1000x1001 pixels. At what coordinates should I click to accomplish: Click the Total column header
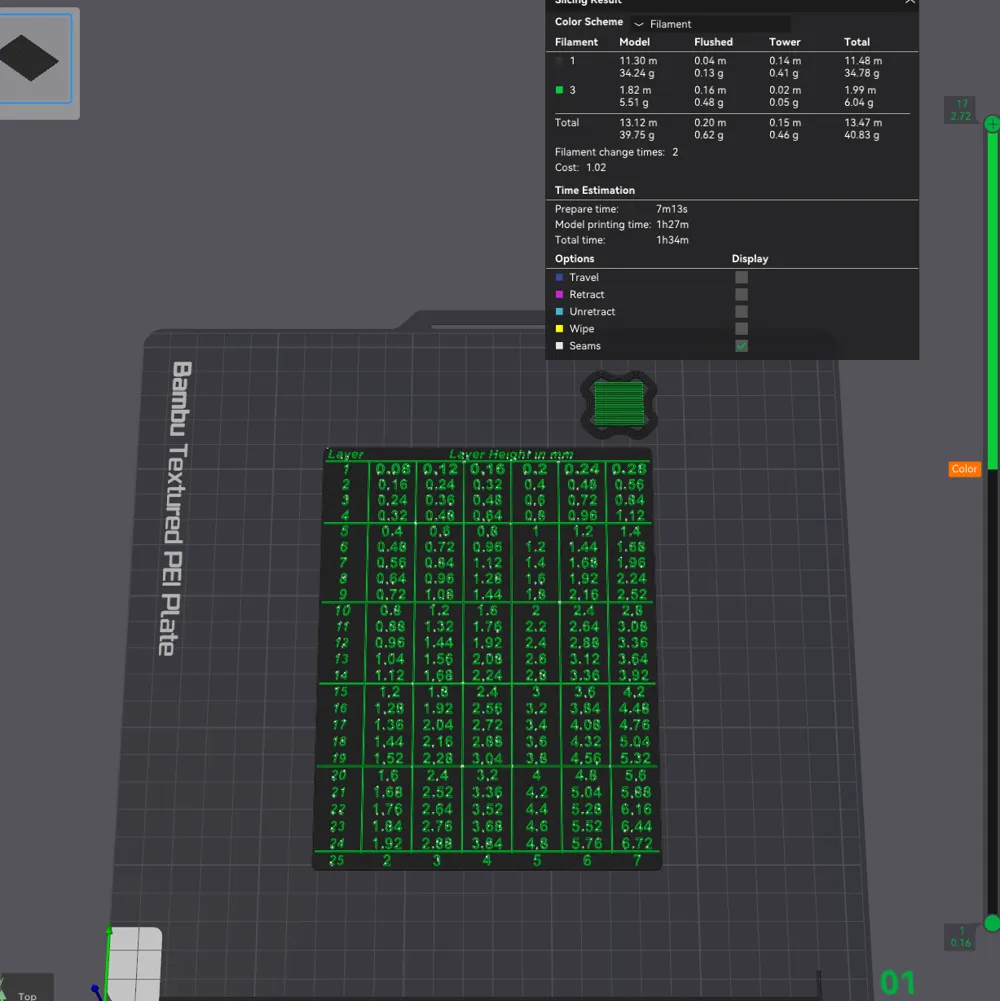[x=856, y=42]
